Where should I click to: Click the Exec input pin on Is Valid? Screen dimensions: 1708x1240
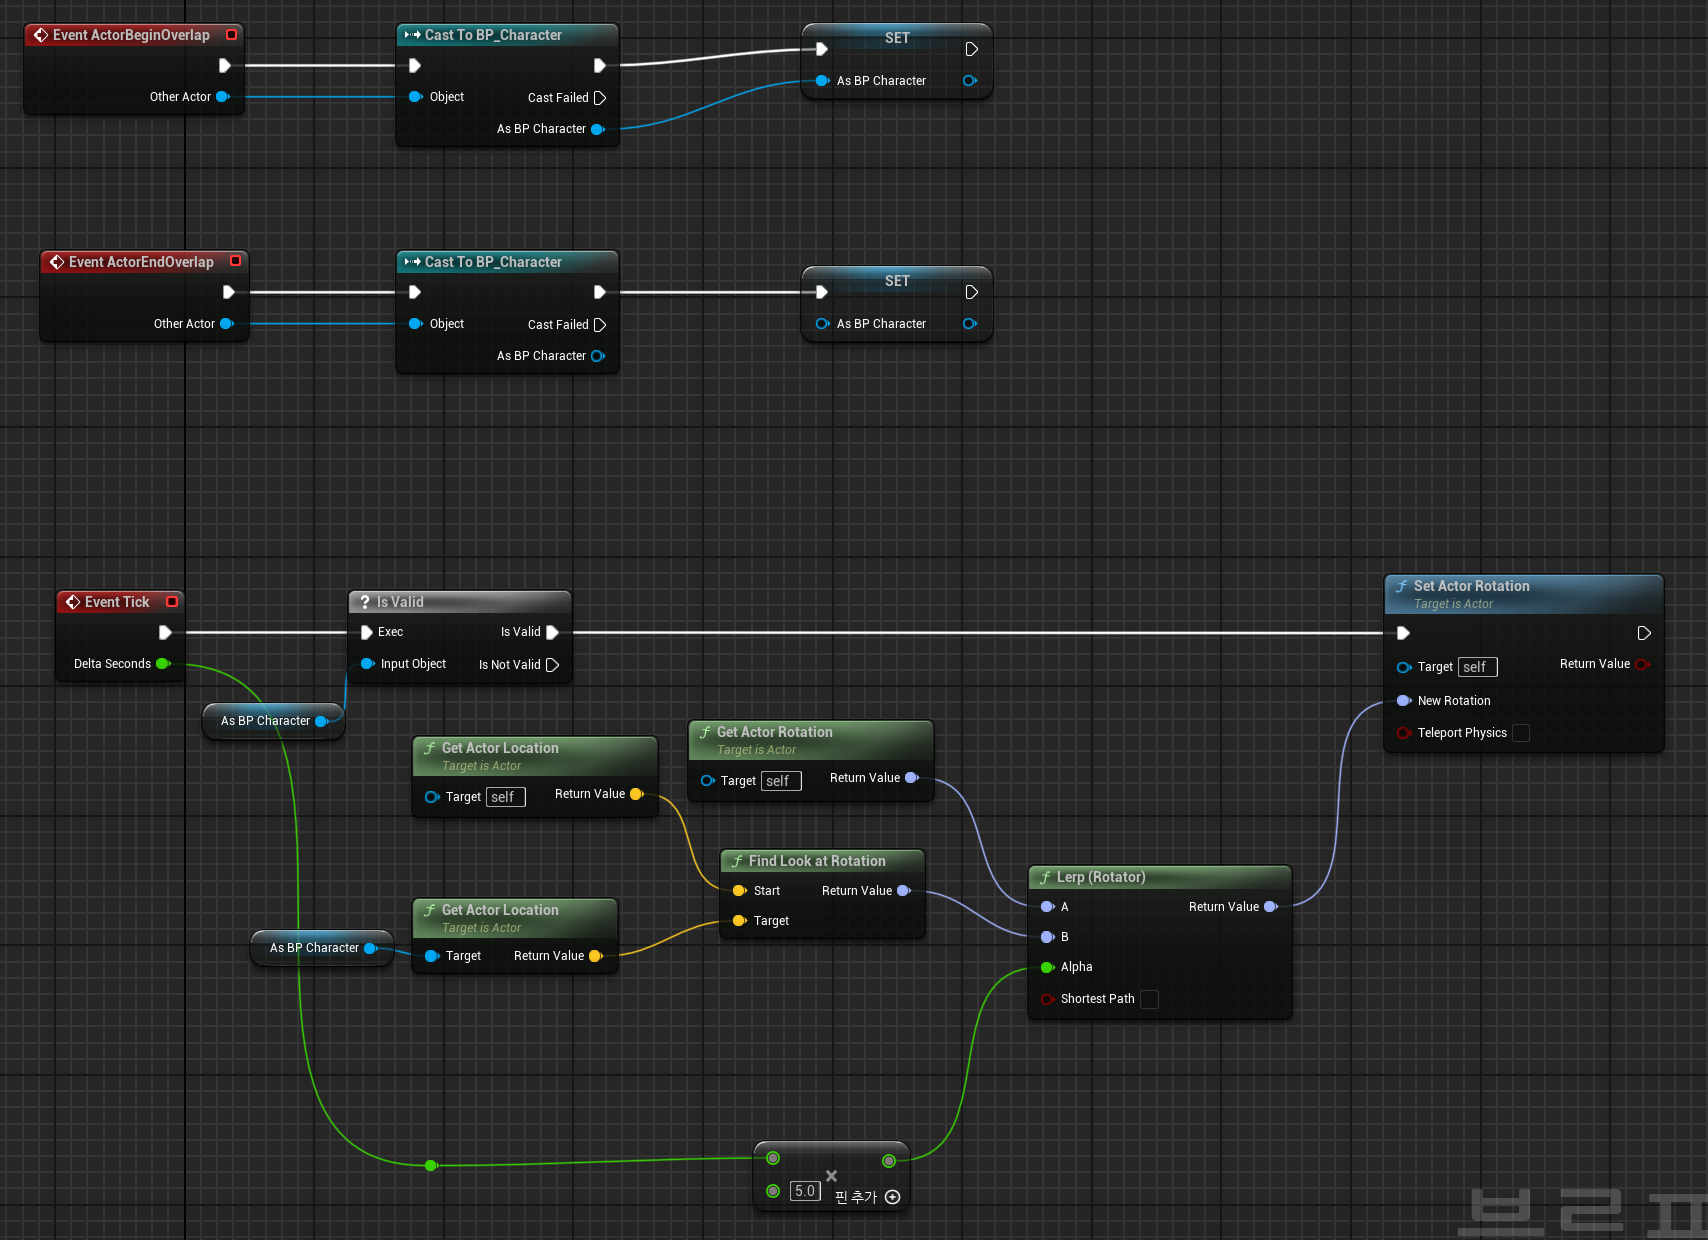[367, 633]
